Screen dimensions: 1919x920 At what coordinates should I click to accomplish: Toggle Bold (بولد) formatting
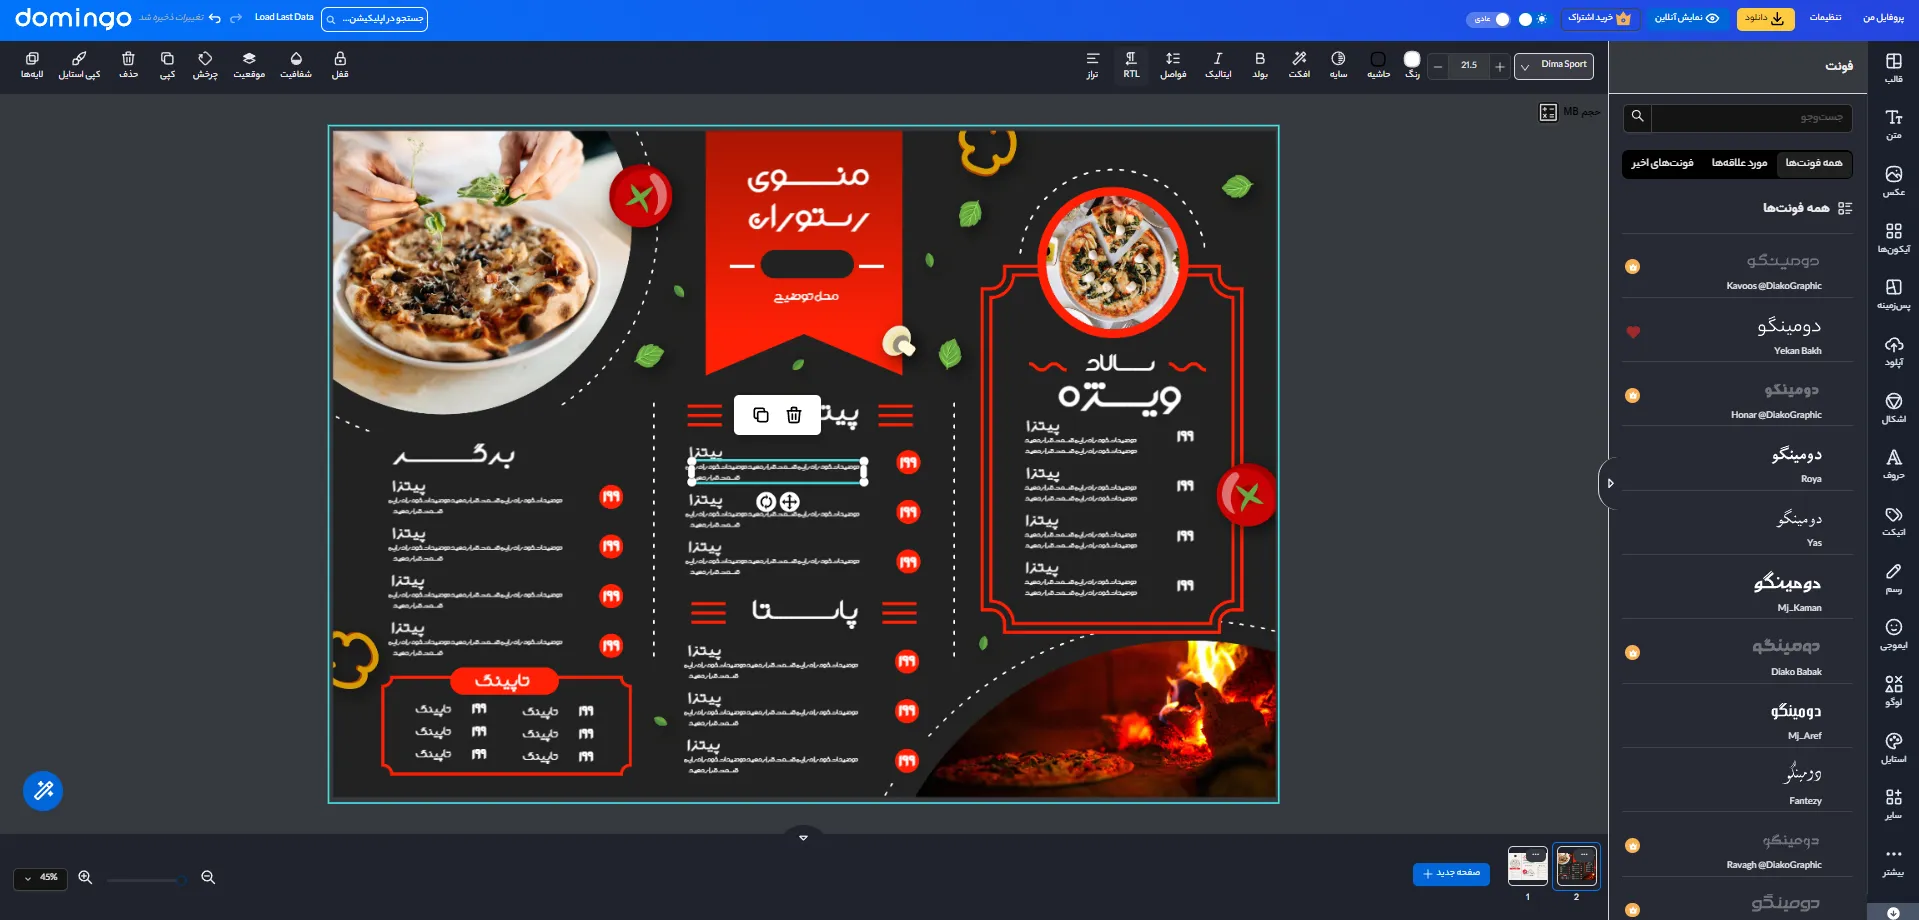point(1260,65)
